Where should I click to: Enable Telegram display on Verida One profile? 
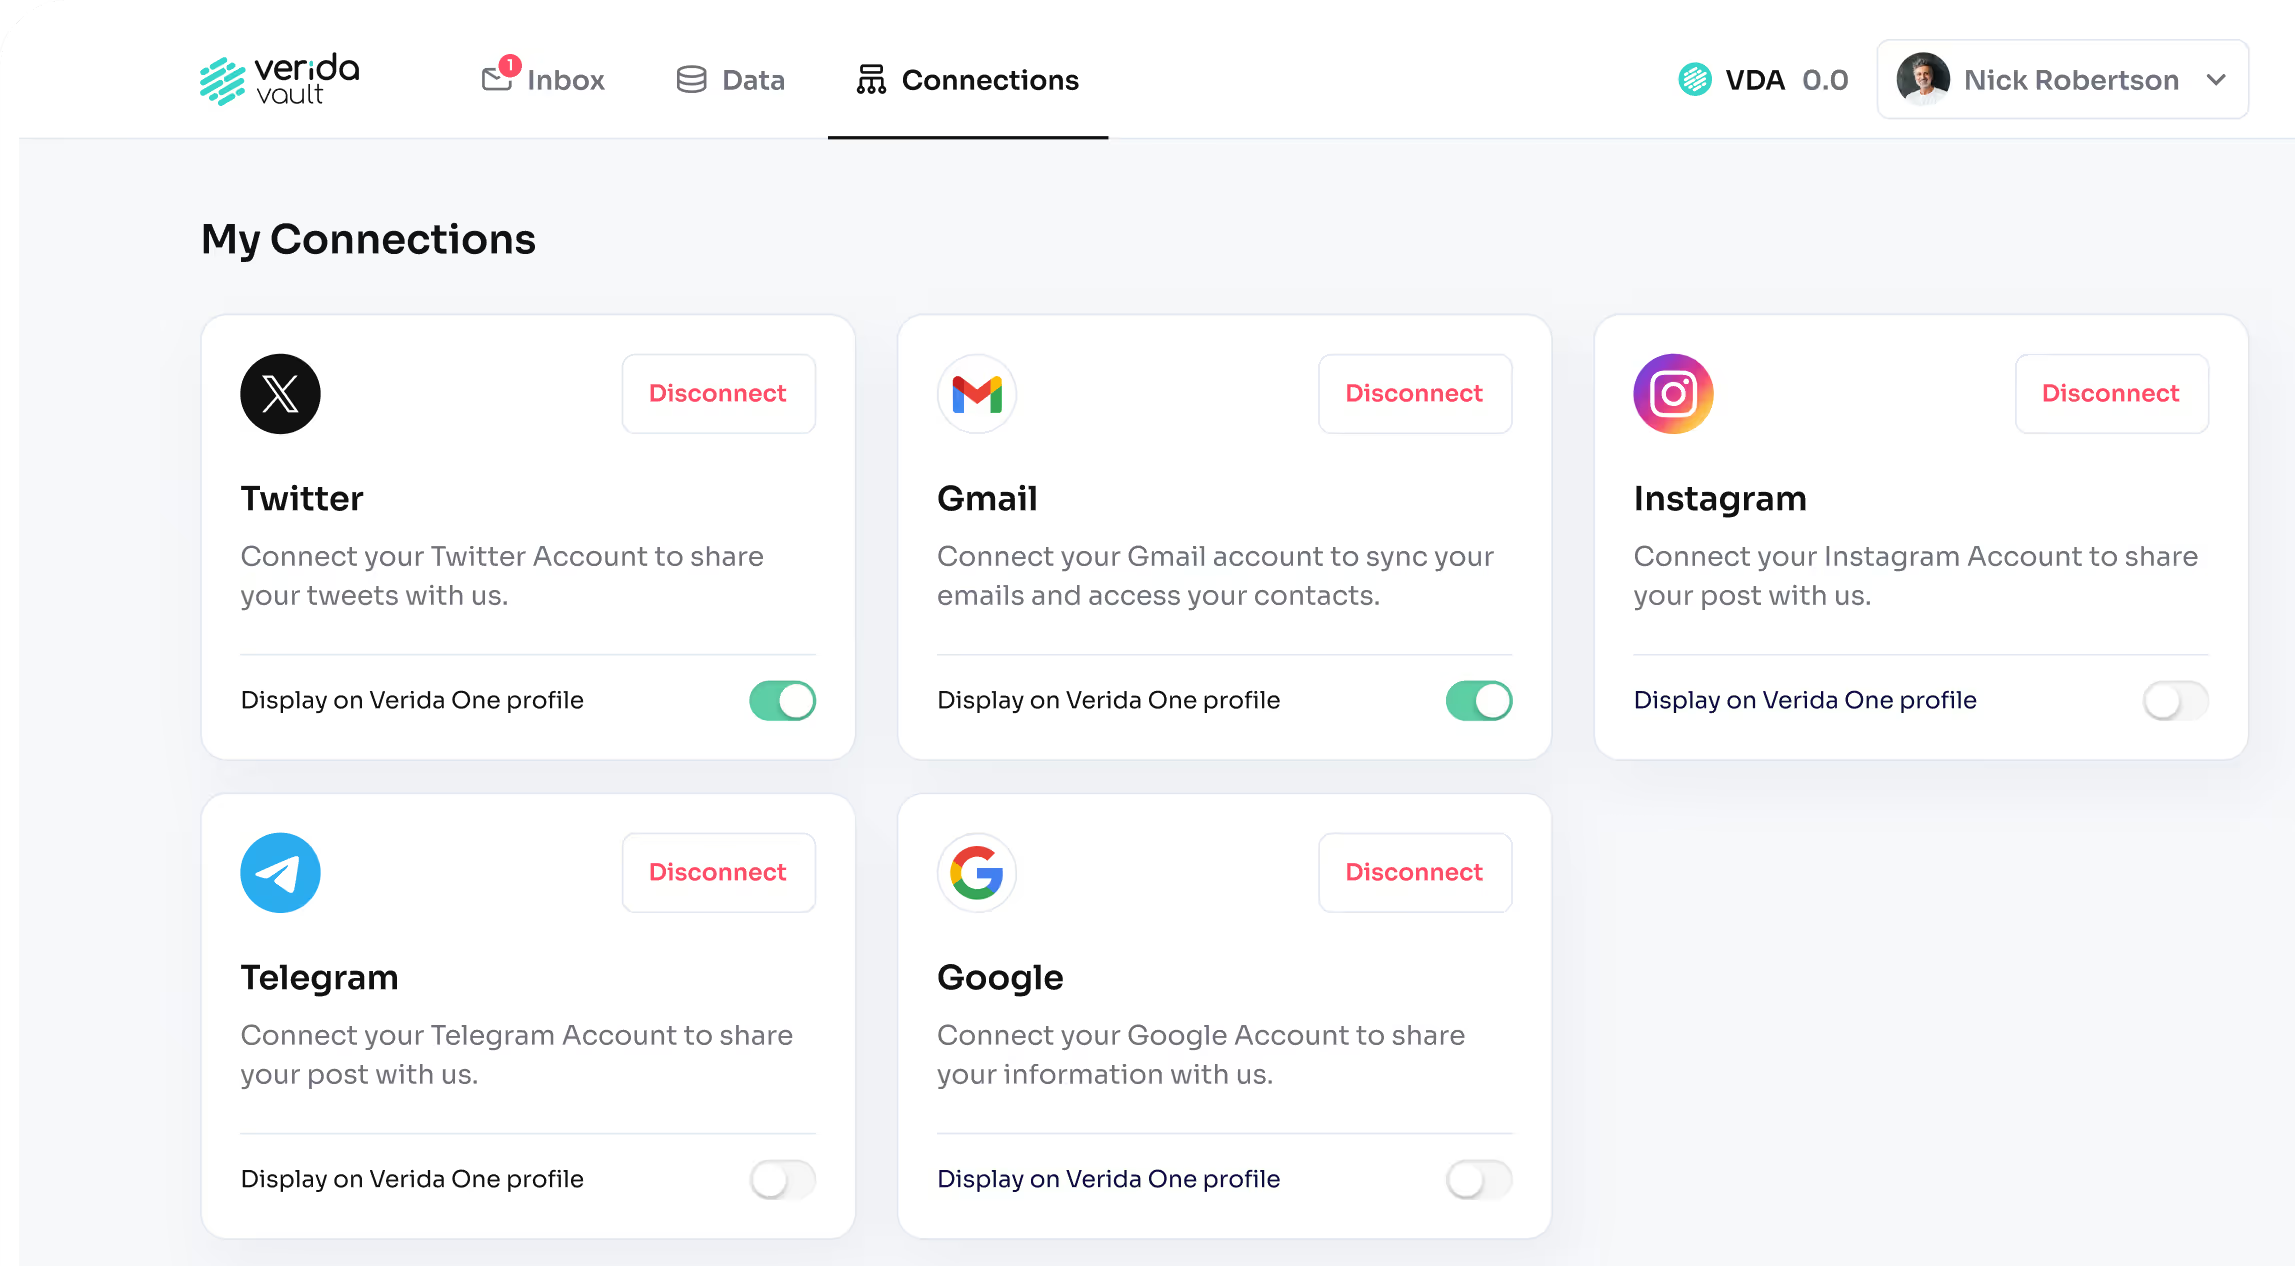pos(782,1180)
